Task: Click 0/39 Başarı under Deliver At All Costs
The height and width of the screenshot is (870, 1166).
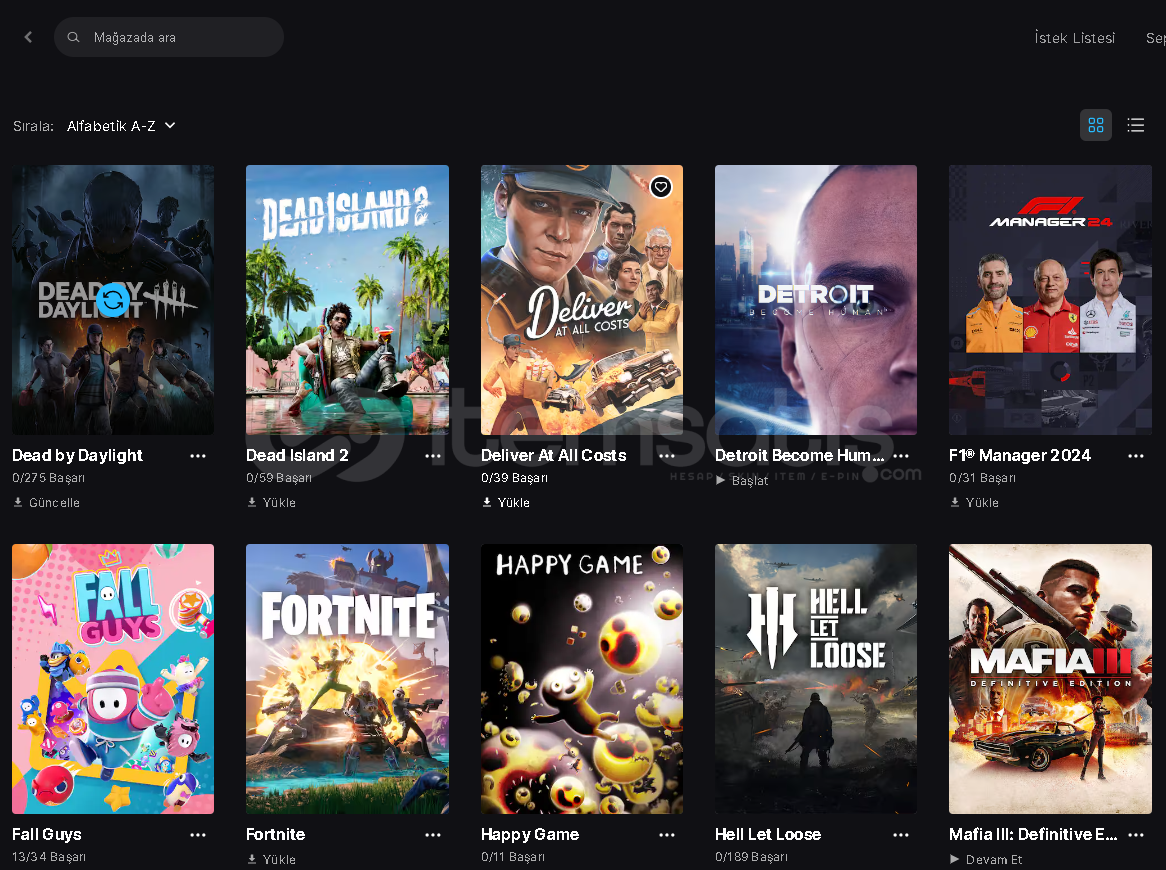Action: (515, 478)
